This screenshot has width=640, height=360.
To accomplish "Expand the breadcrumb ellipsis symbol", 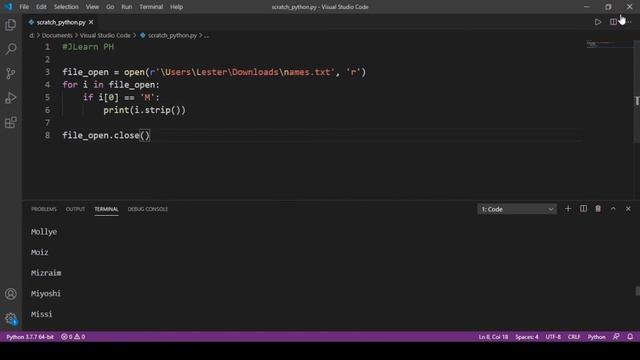I will [207, 36].
